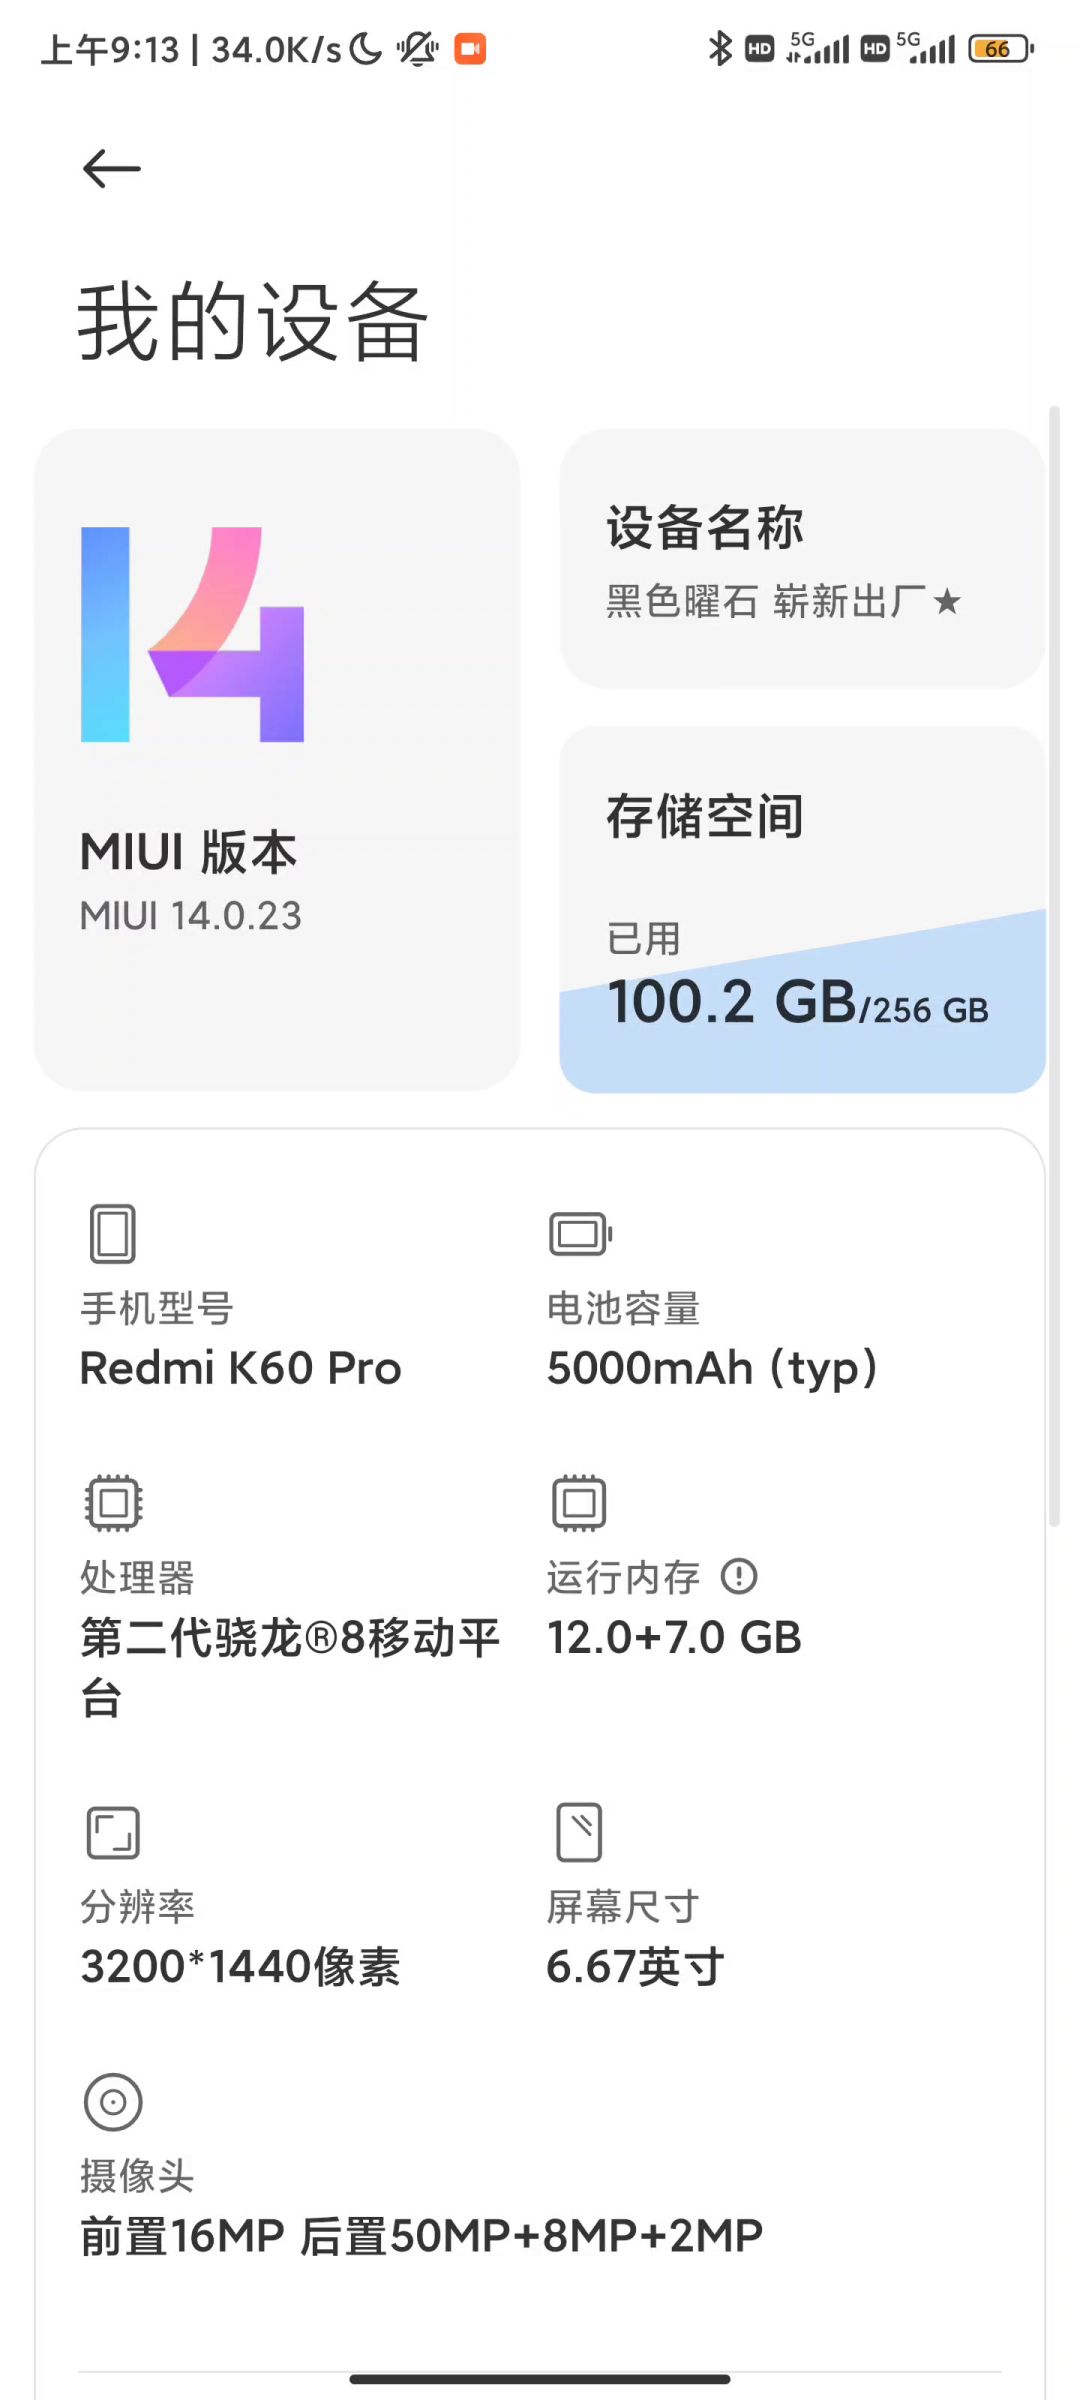Tap the camera megapixel specification text
1080x2400 pixels.
[421, 2236]
